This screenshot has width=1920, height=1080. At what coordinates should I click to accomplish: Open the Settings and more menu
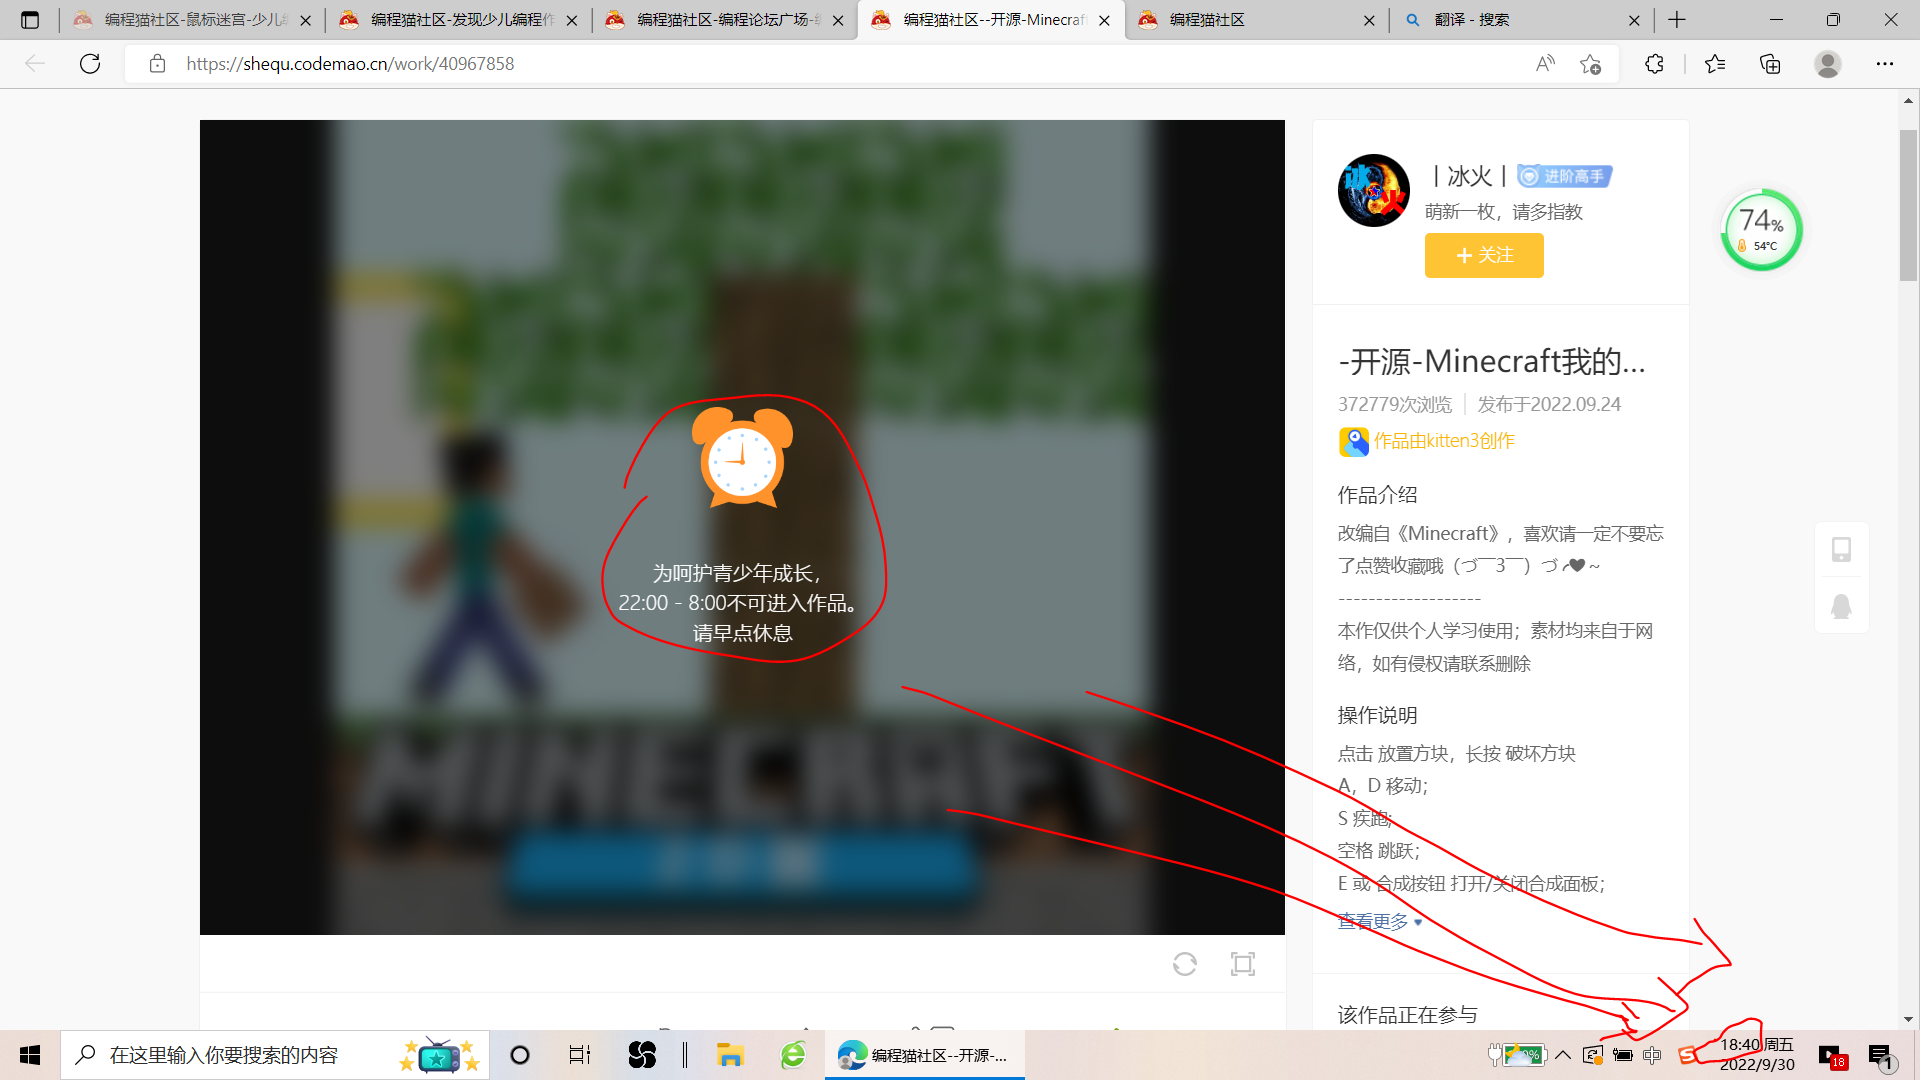(x=1885, y=64)
